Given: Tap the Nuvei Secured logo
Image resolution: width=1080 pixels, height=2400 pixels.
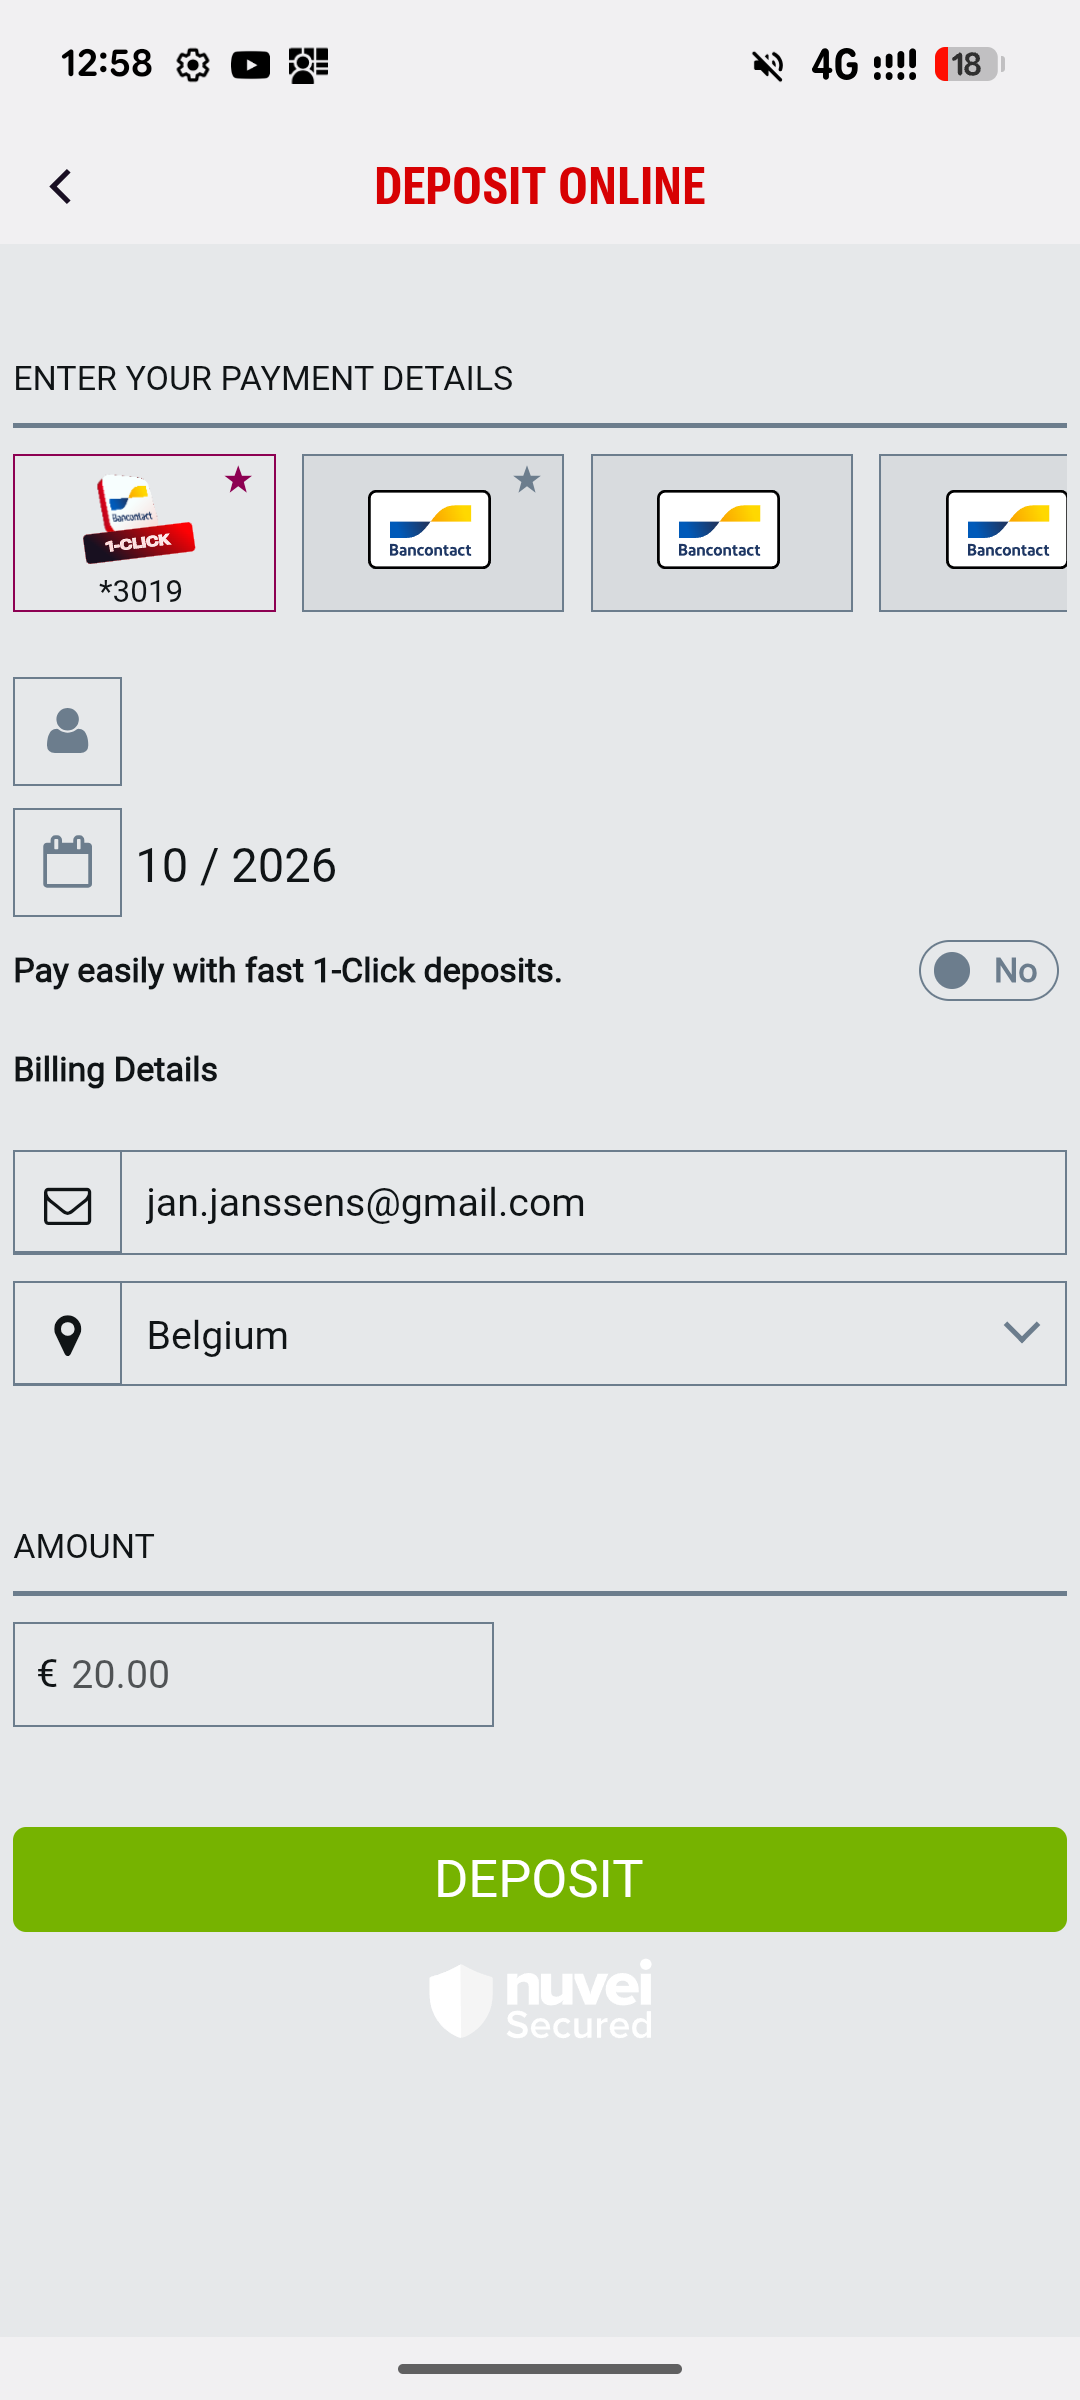Looking at the screenshot, I should point(541,2000).
